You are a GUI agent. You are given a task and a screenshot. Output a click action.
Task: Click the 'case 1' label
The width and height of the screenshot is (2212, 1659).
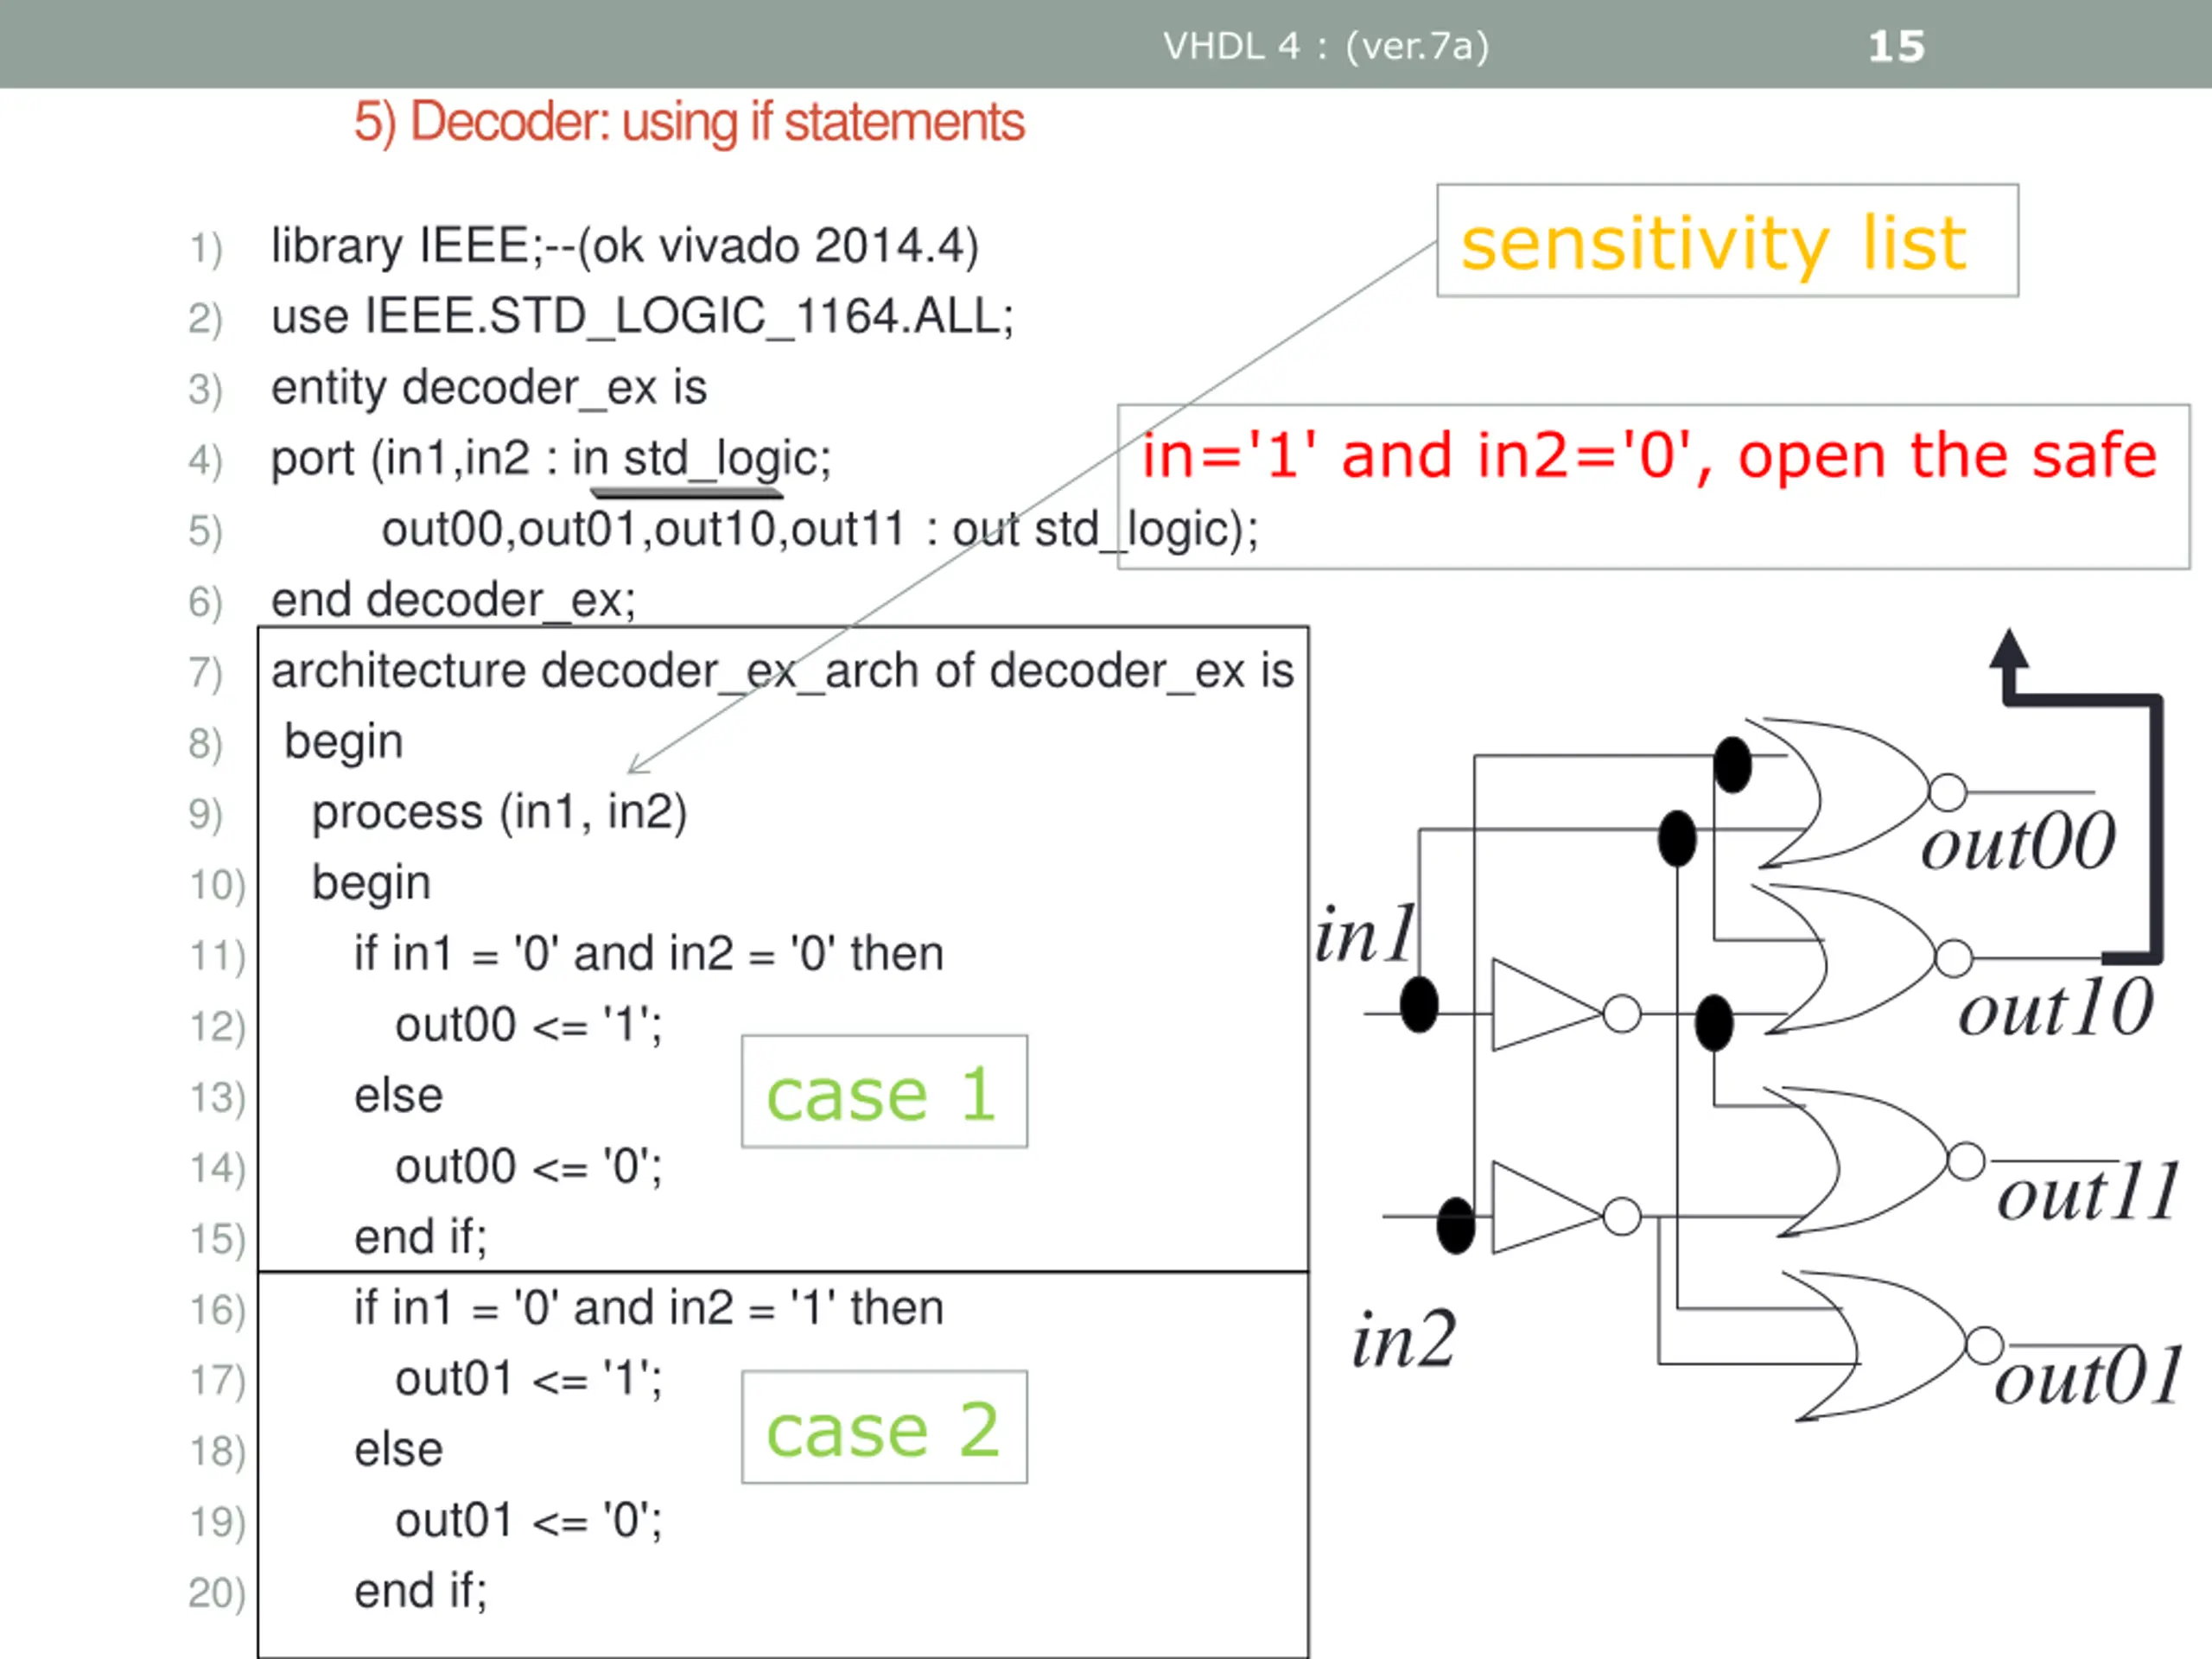coord(881,1094)
